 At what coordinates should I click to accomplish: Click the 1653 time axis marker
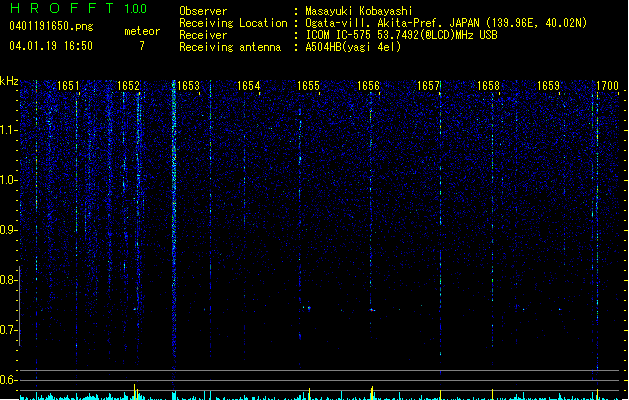(x=189, y=86)
